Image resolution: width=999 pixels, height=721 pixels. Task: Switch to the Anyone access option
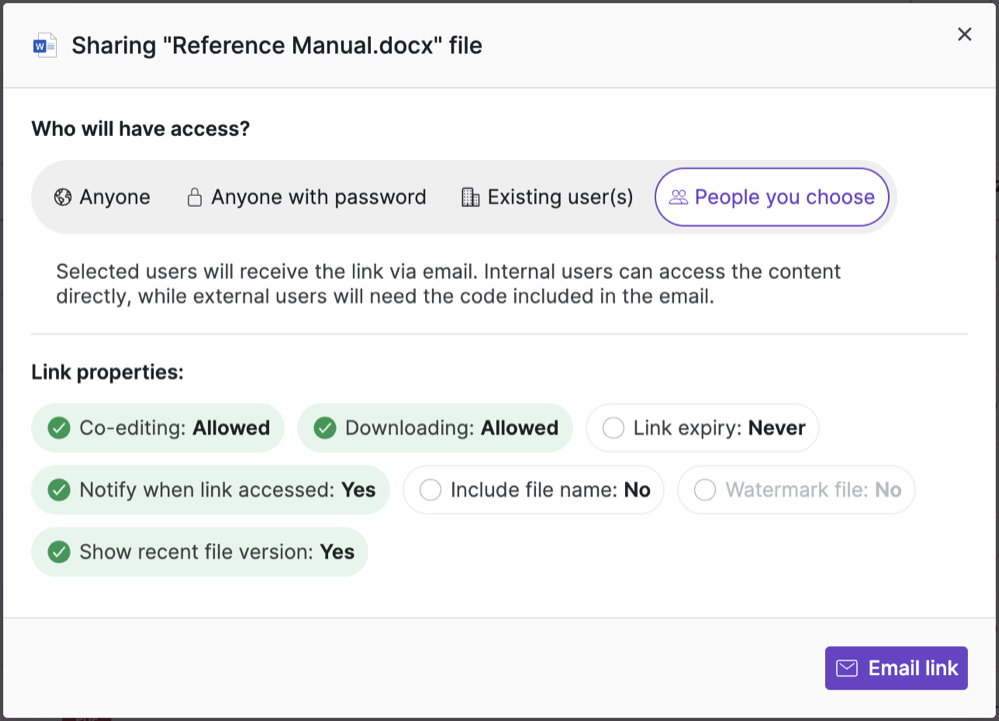tap(102, 197)
